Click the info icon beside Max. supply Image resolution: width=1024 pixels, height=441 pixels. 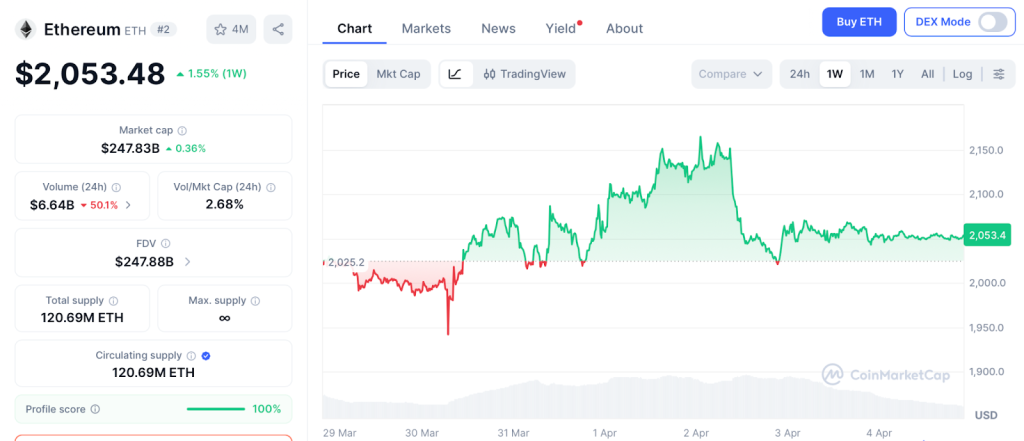[254, 300]
